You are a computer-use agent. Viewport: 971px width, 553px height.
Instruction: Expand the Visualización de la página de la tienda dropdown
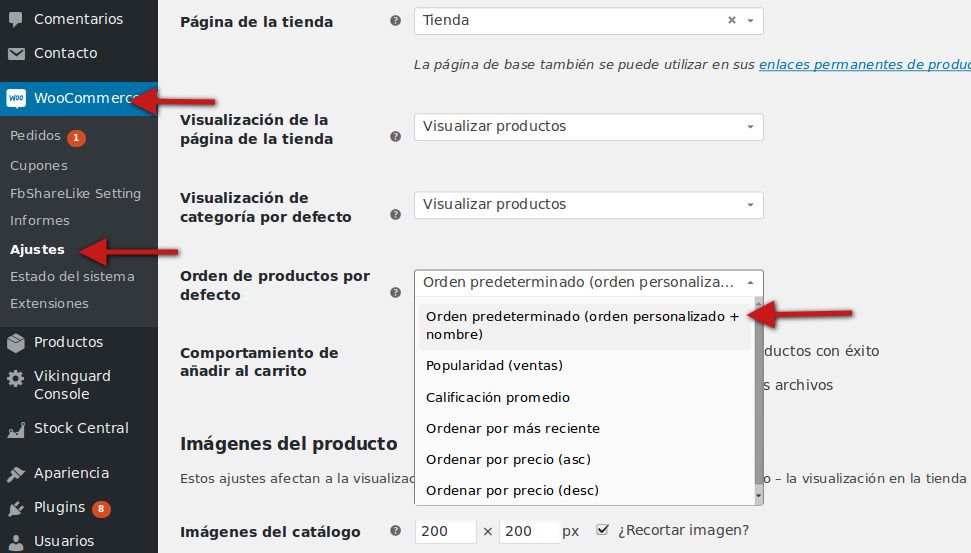588,126
